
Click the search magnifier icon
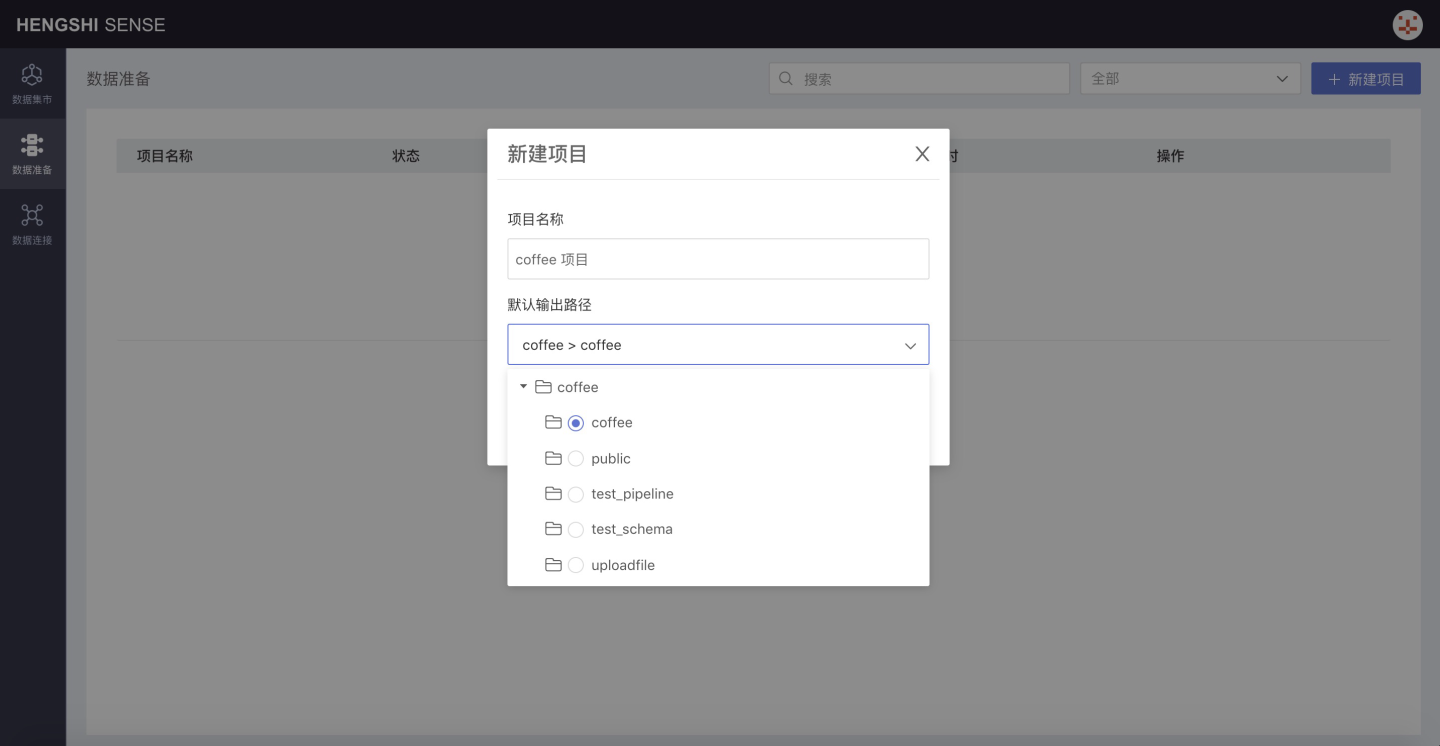(x=786, y=79)
